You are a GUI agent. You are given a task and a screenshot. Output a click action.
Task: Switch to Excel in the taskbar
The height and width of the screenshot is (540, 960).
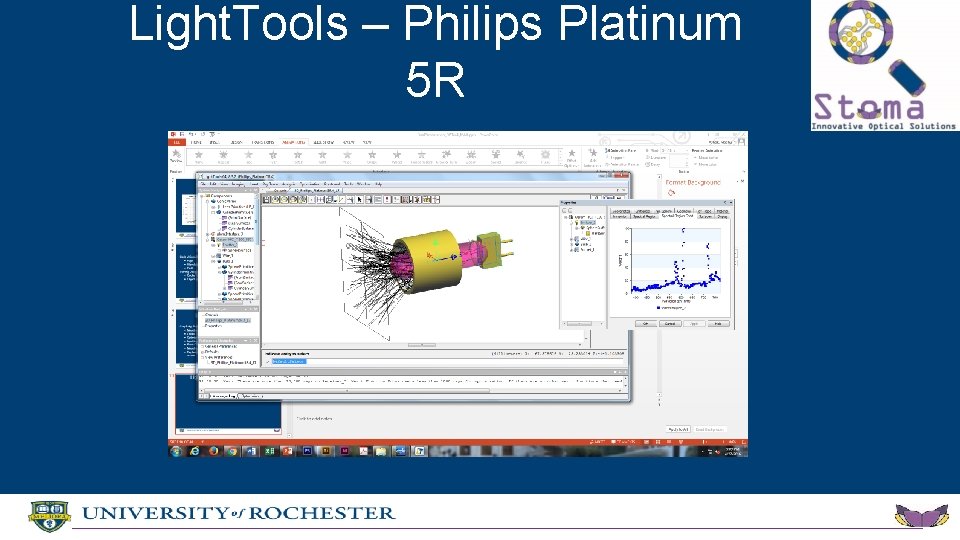(x=269, y=451)
